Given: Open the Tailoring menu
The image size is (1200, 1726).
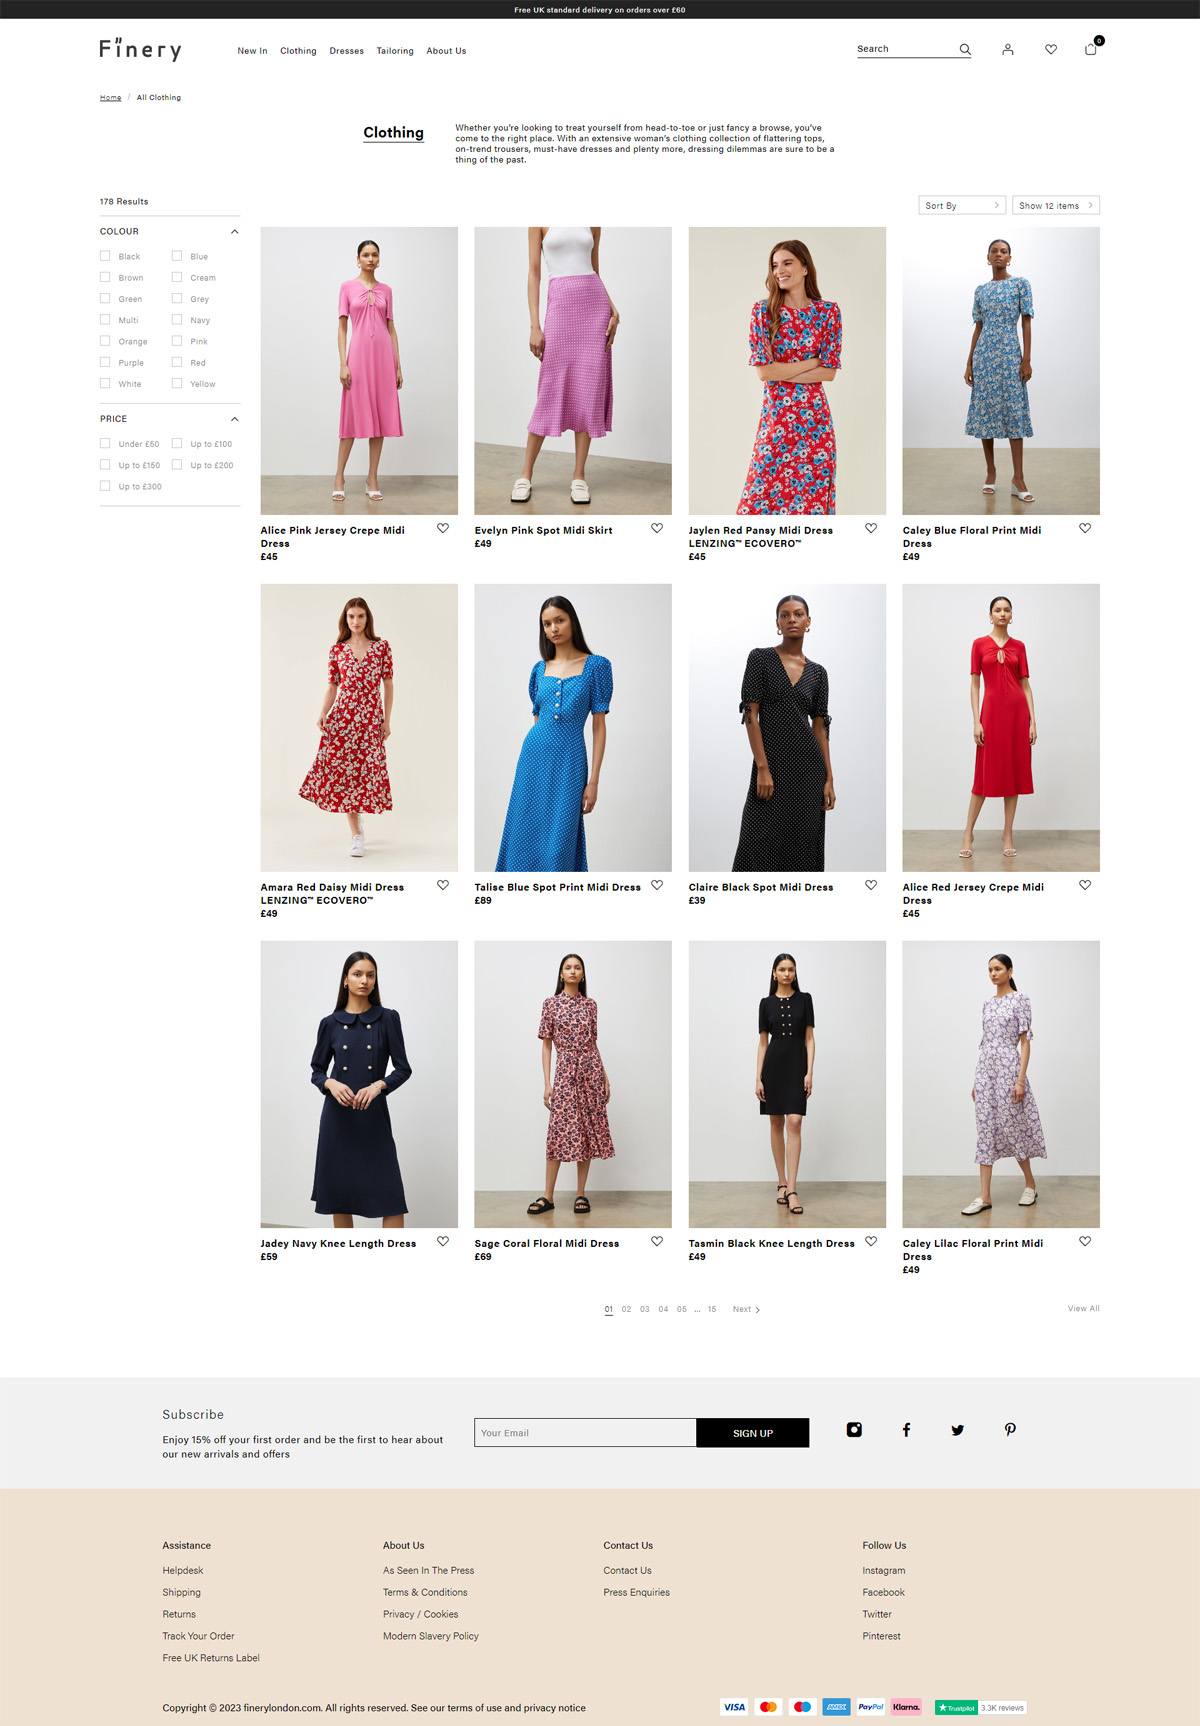Looking at the screenshot, I should [x=395, y=51].
